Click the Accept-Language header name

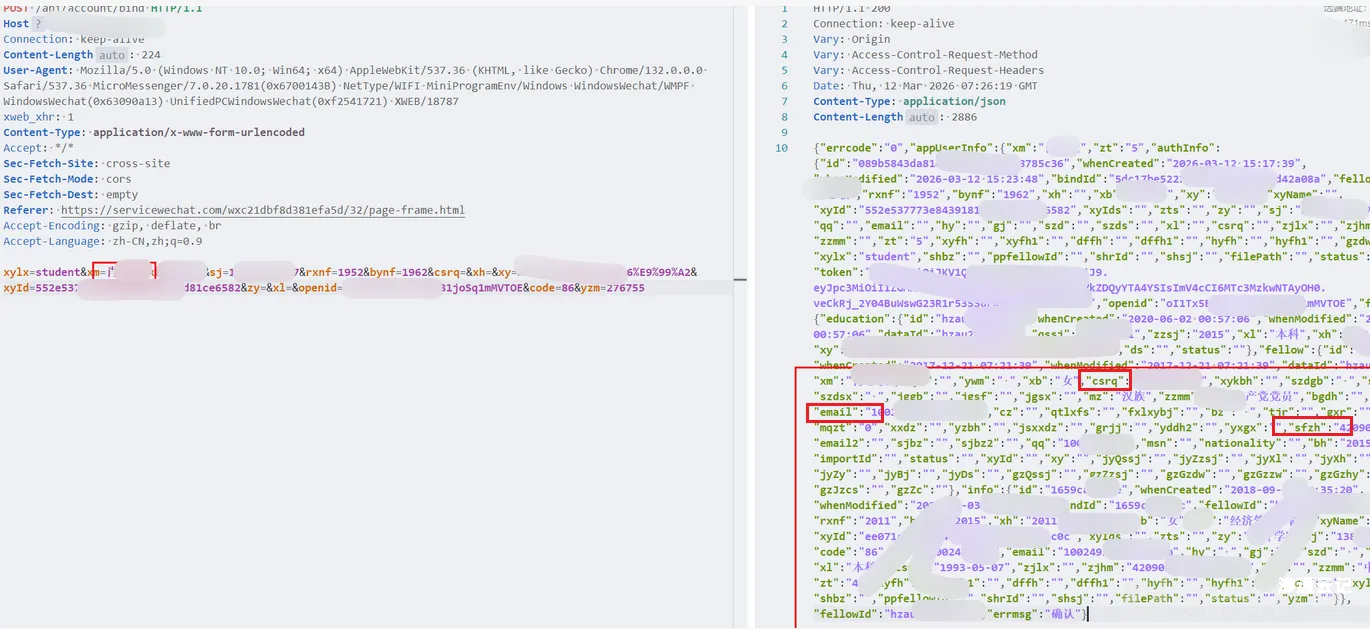click(49, 241)
